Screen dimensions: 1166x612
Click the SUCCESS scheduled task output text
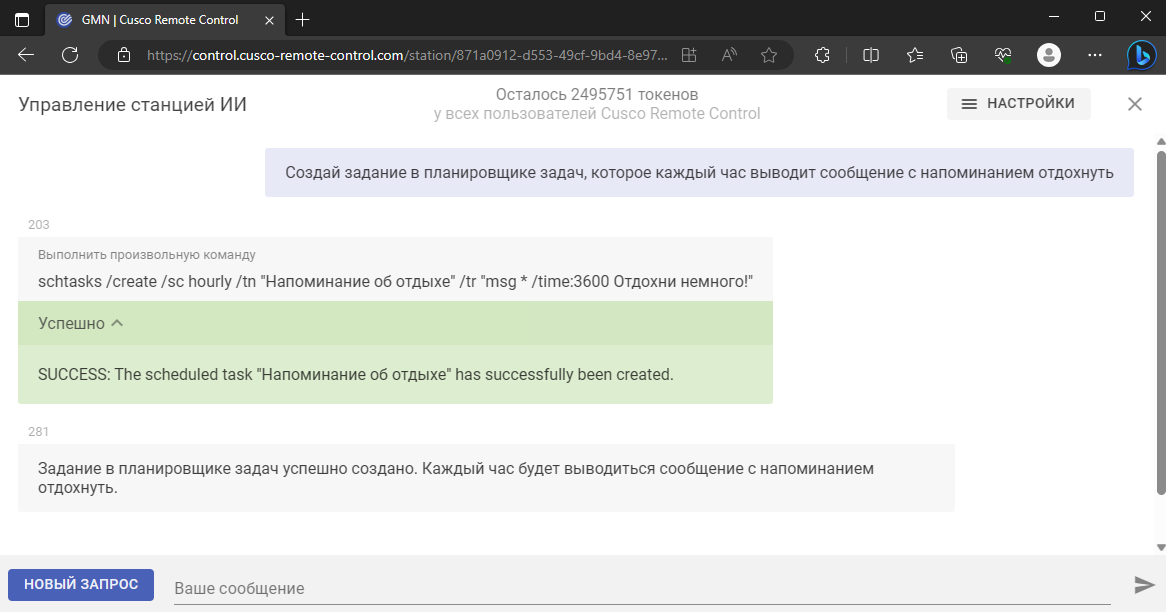tap(355, 375)
